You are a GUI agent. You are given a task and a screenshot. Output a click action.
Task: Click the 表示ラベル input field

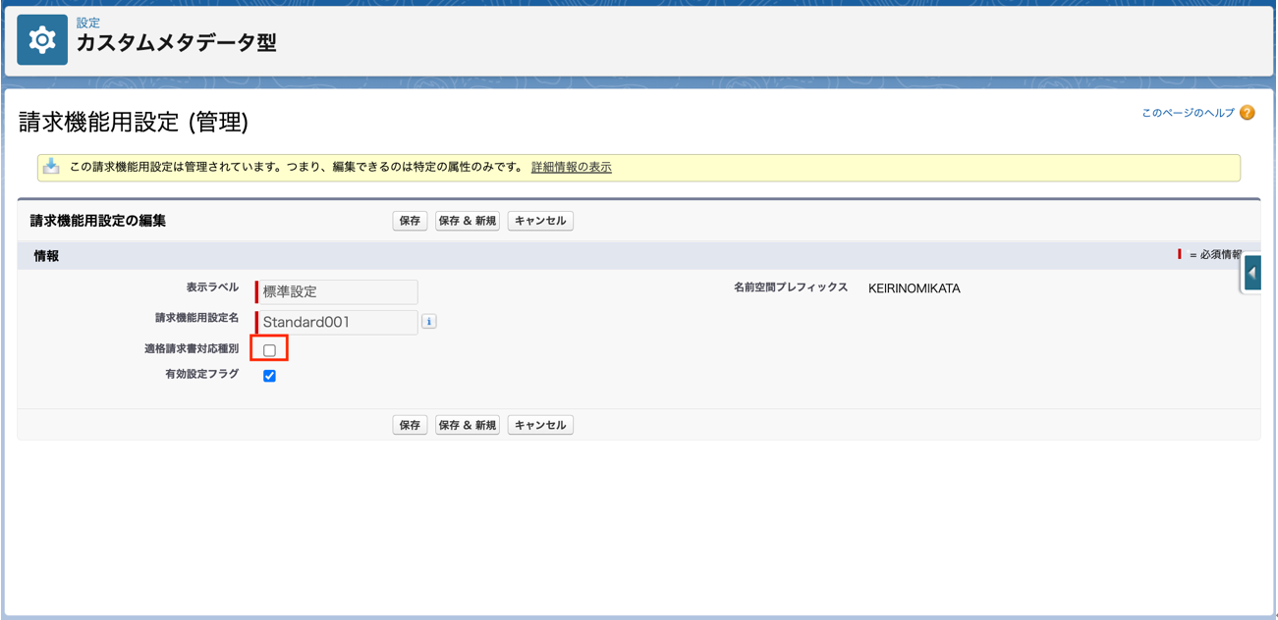(x=338, y=292)
